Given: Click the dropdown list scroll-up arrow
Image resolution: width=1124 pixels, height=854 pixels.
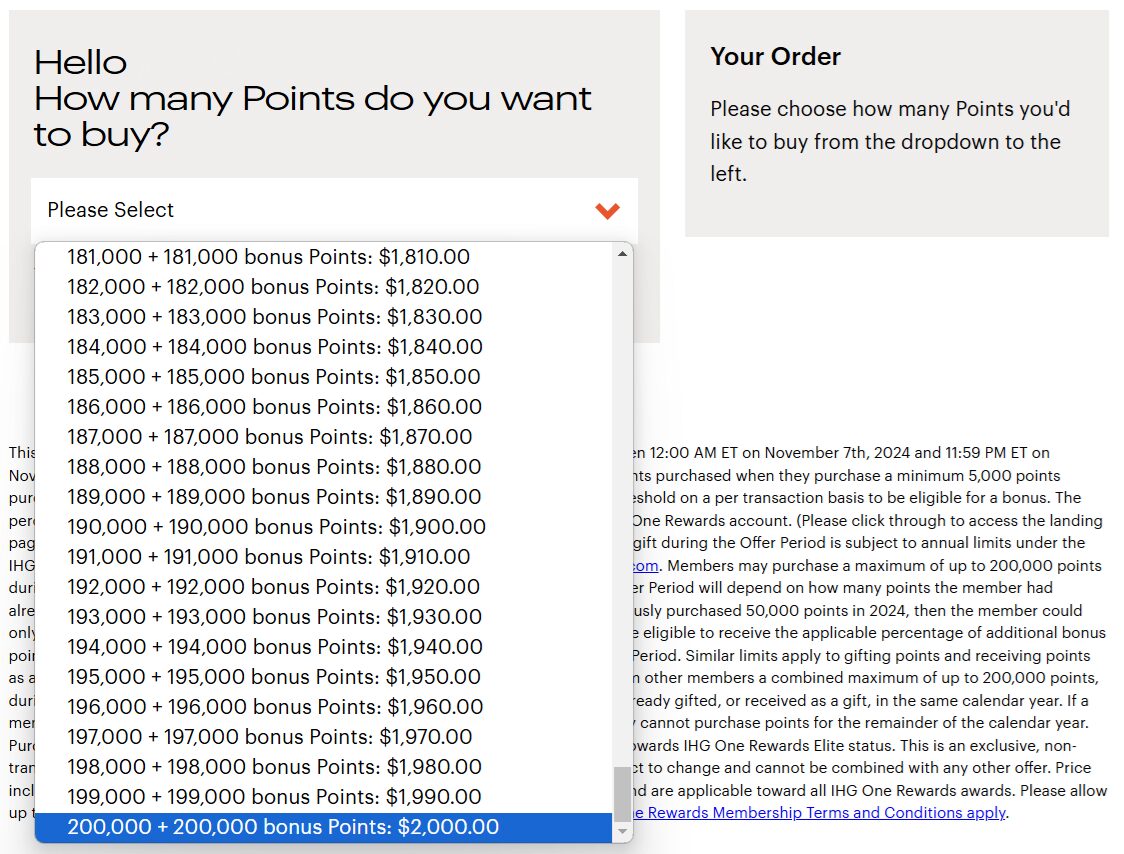Looking at the screenshot, I should coord(622,254).
